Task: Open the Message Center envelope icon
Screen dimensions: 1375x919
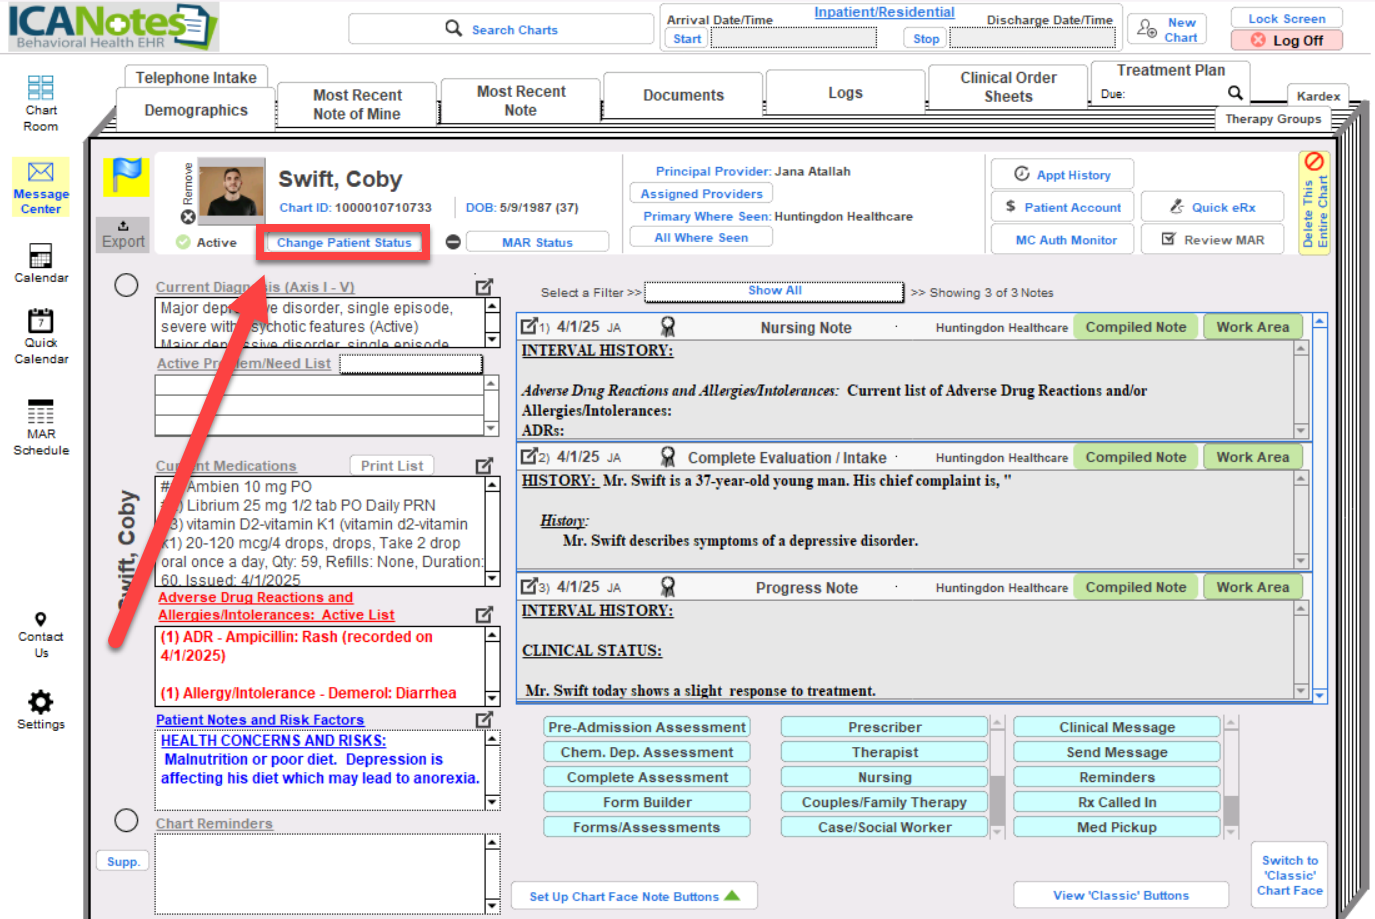Action: 41,172
